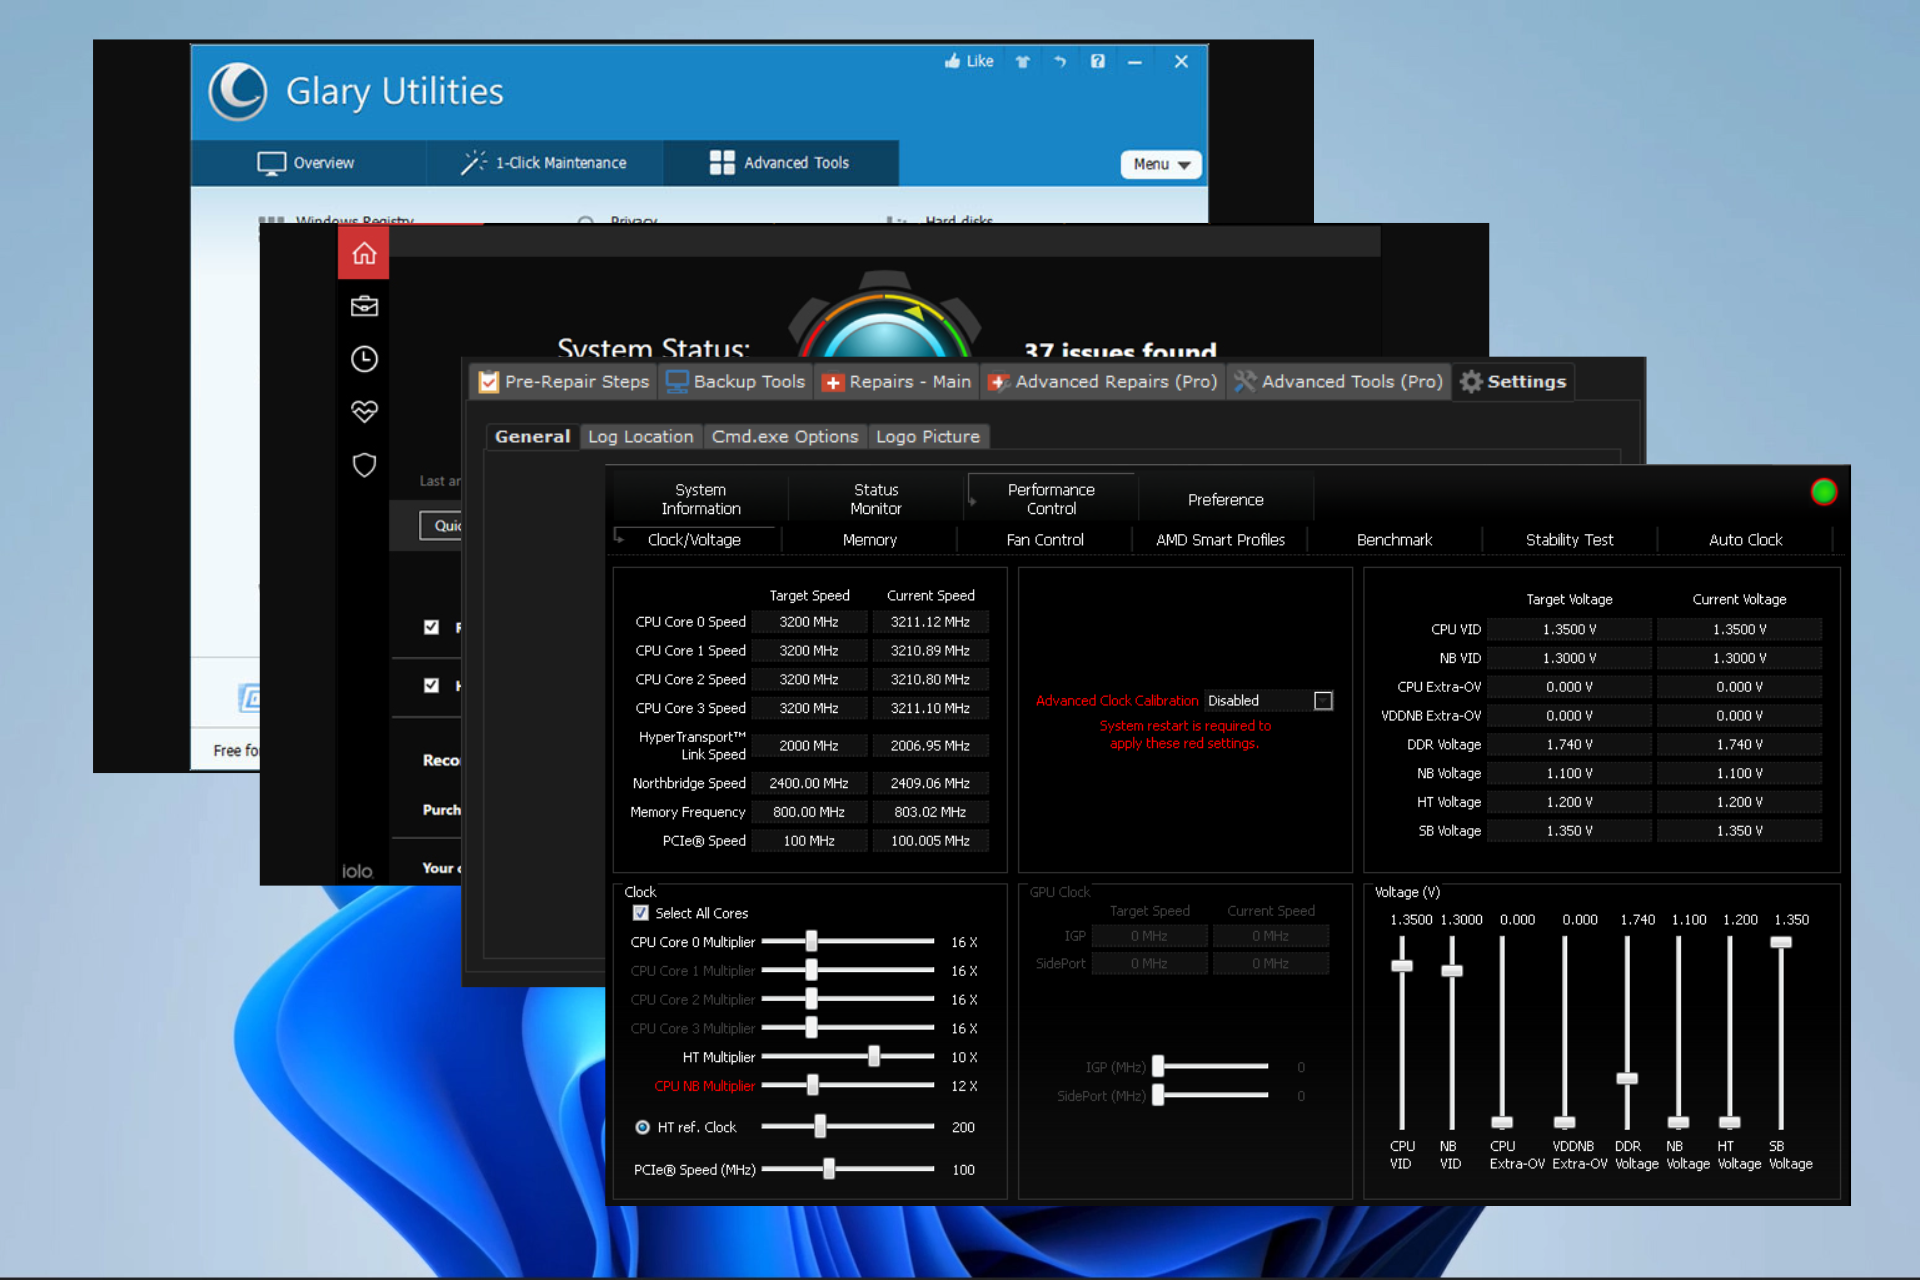Select the Log Location sub-tab
1920x1280 pixels.
640,437
